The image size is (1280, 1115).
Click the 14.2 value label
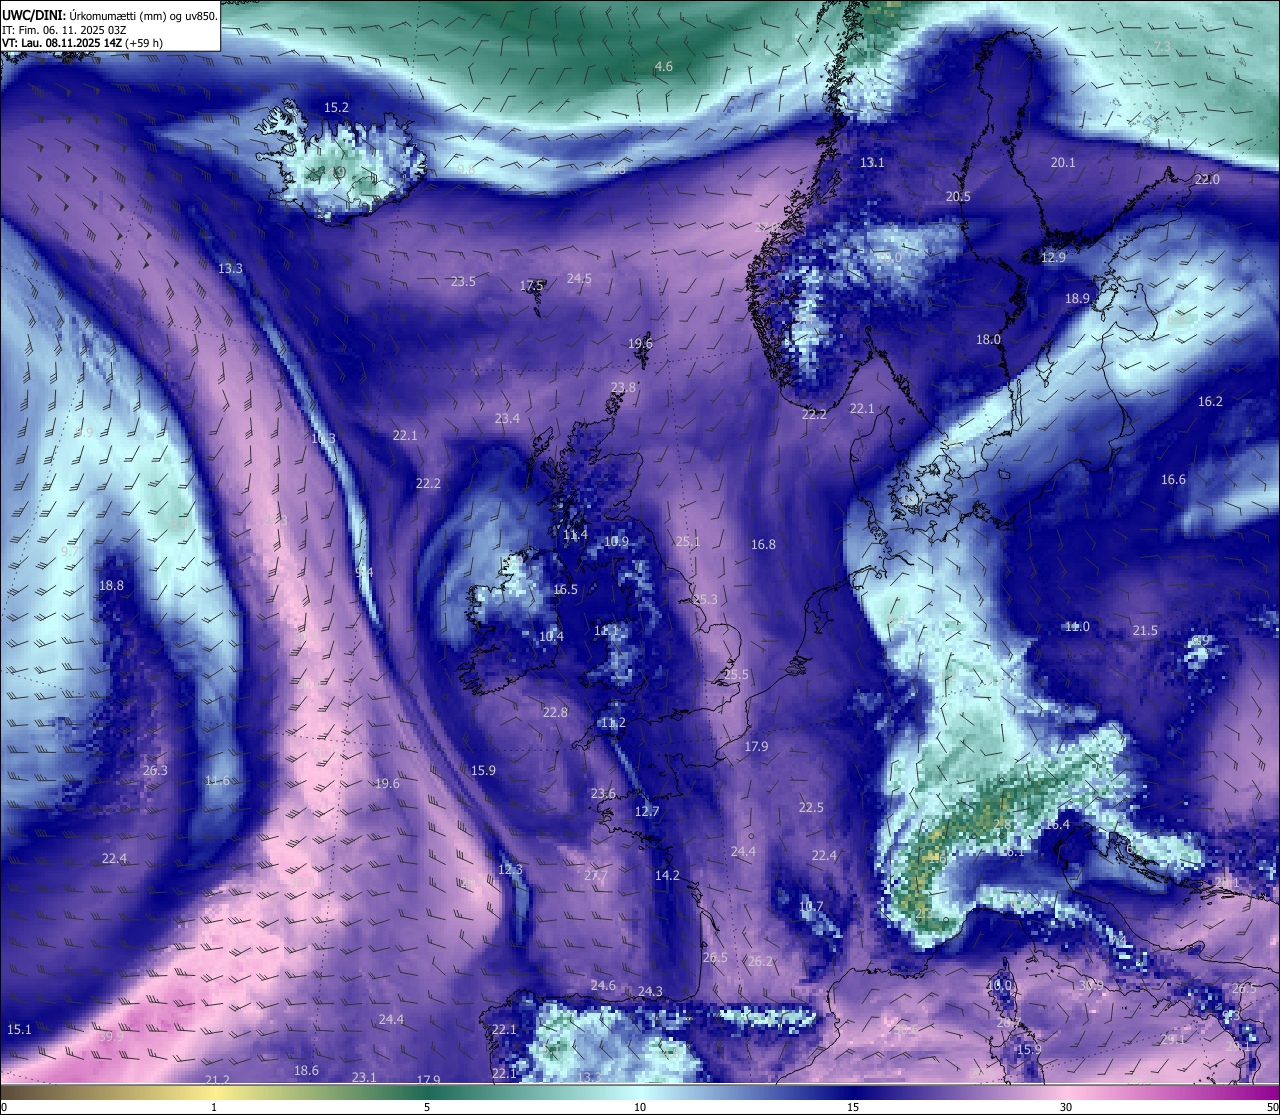[x=667, y=875]
